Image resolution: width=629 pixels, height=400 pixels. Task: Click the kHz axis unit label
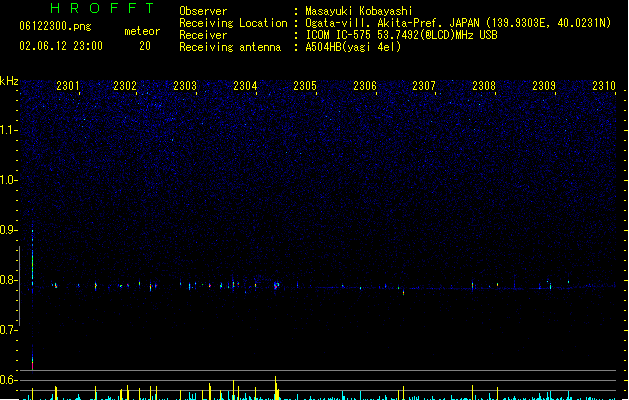[x=9, y=81]
